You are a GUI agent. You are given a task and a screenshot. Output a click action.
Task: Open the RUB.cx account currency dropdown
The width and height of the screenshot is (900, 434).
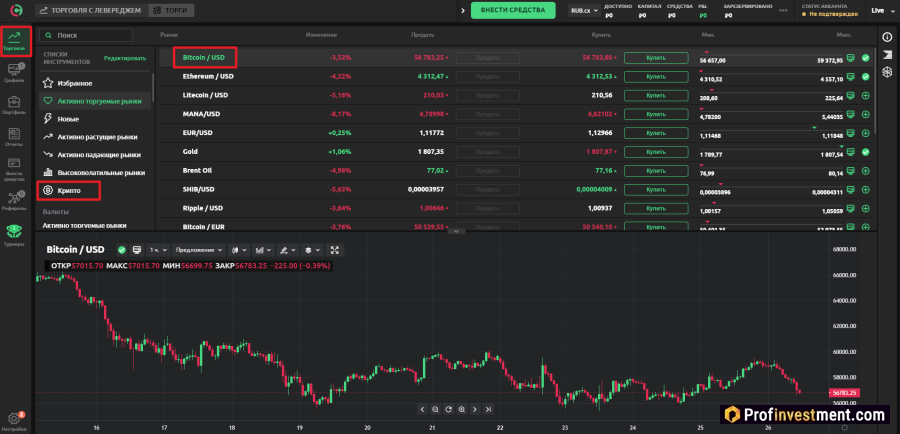[x=584, y=11]
